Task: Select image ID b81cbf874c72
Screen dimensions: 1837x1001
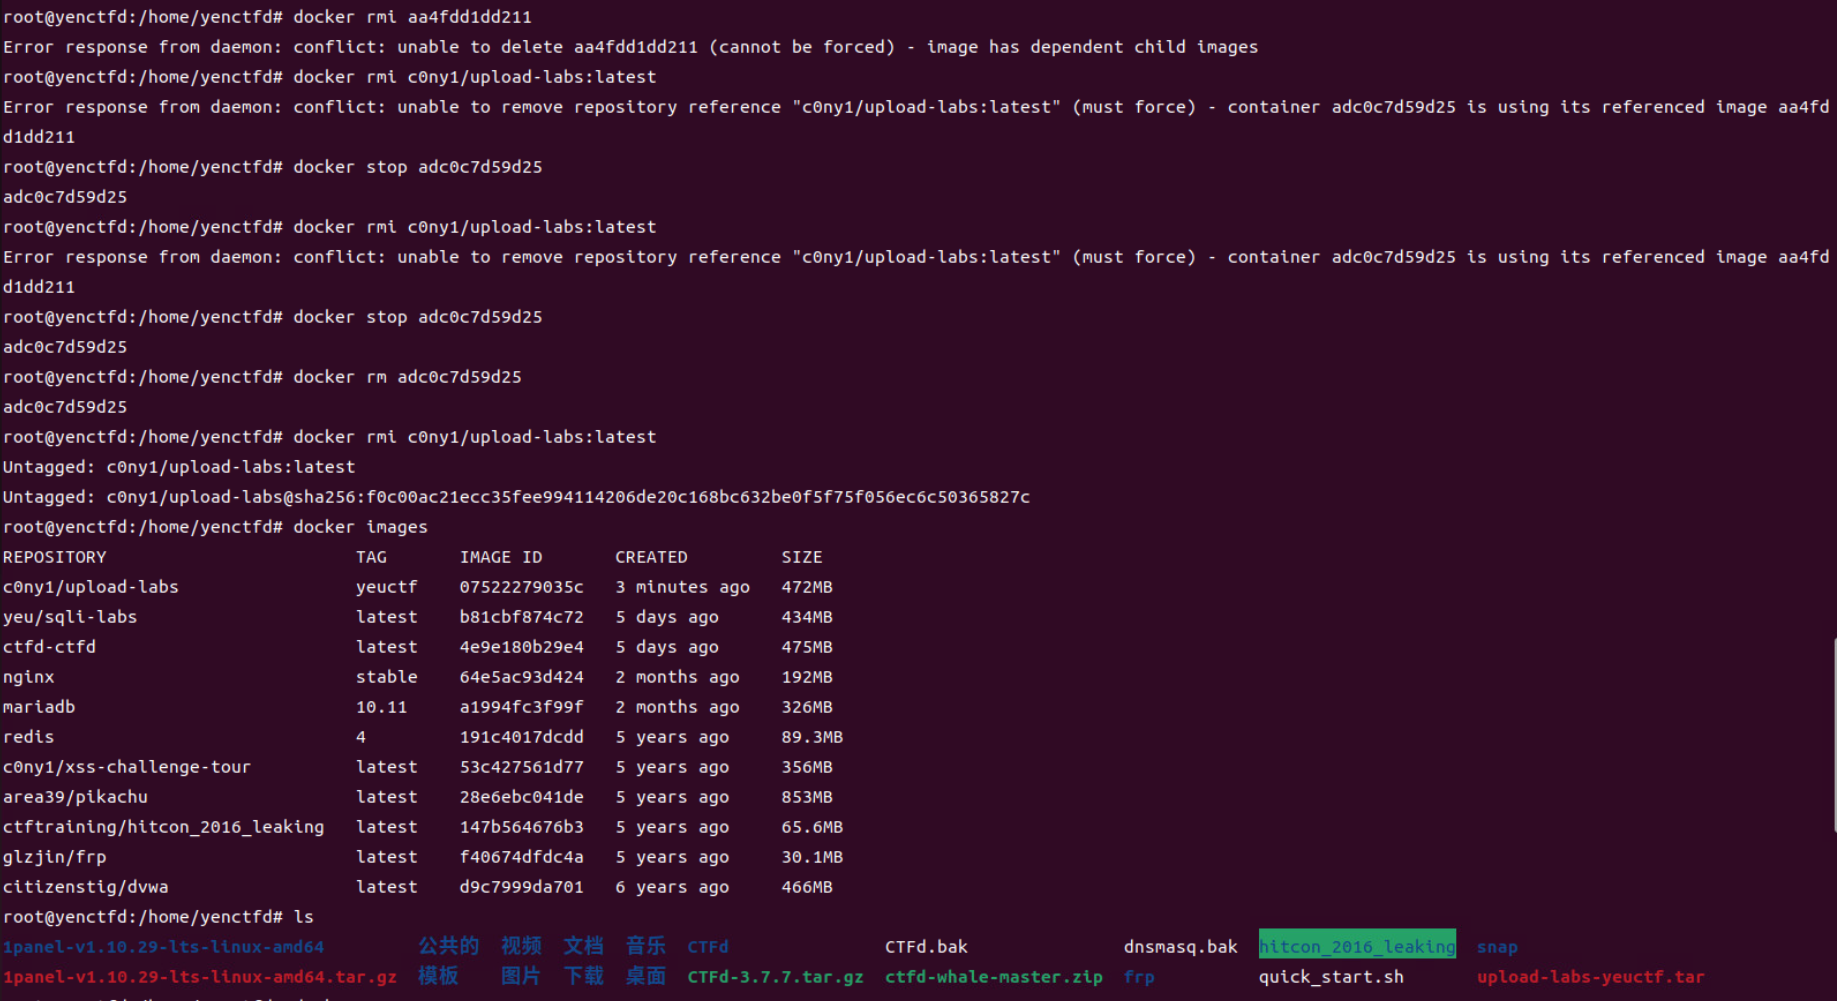Action: (521, 617)
